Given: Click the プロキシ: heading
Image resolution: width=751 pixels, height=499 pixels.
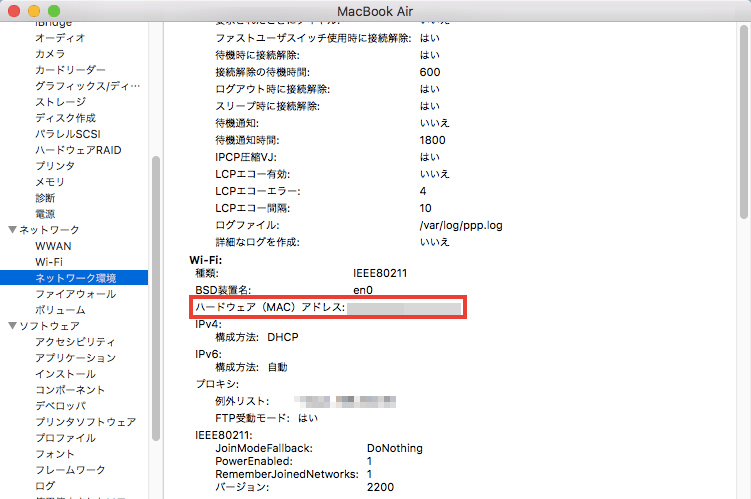Looking at the screenshot, I should click(x=217, y=384).
